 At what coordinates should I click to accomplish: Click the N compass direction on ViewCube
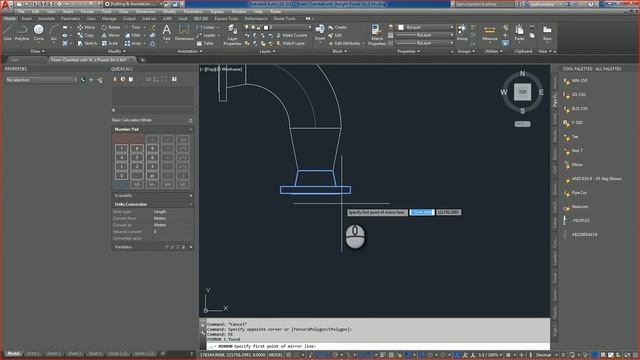[x=522, y=73]
